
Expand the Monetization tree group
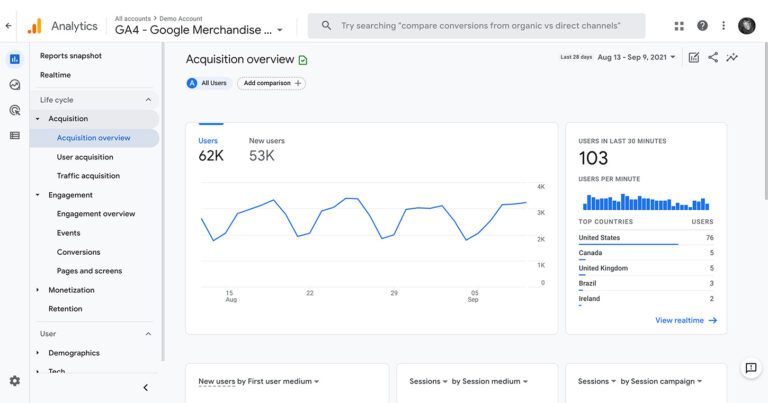(38, 290)
